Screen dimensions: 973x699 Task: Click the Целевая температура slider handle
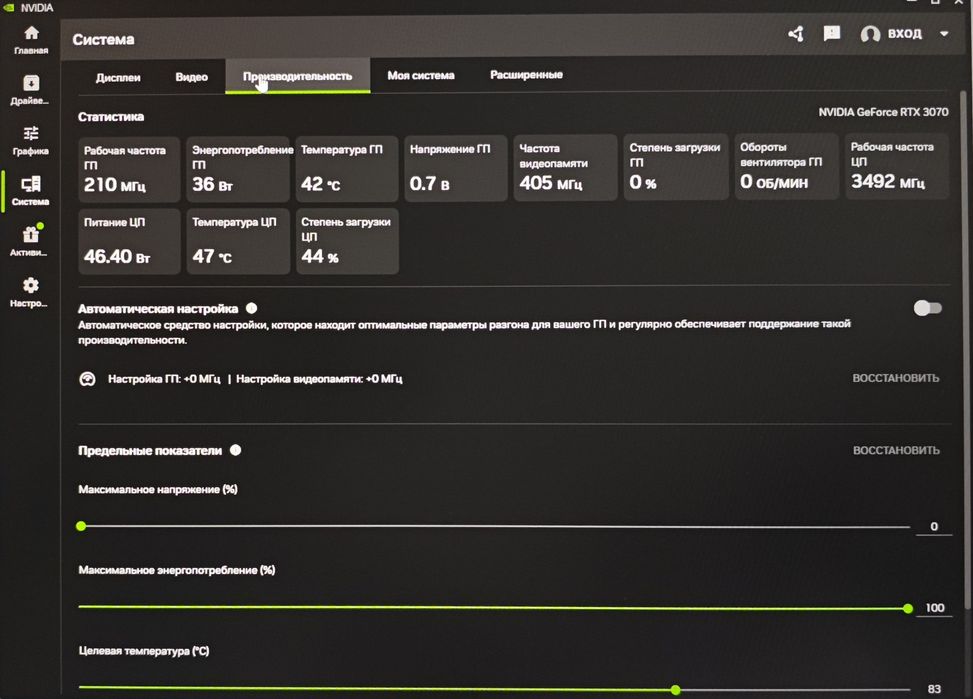point(675,690)
